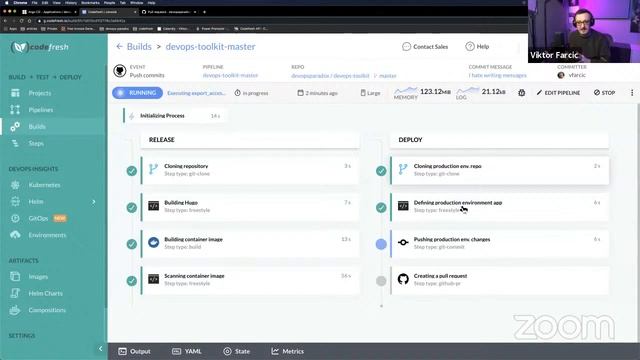Open Cloning production env. repo step
This screenshot has height=360, width=640.
pyautogui.click(x=500, y=170)
